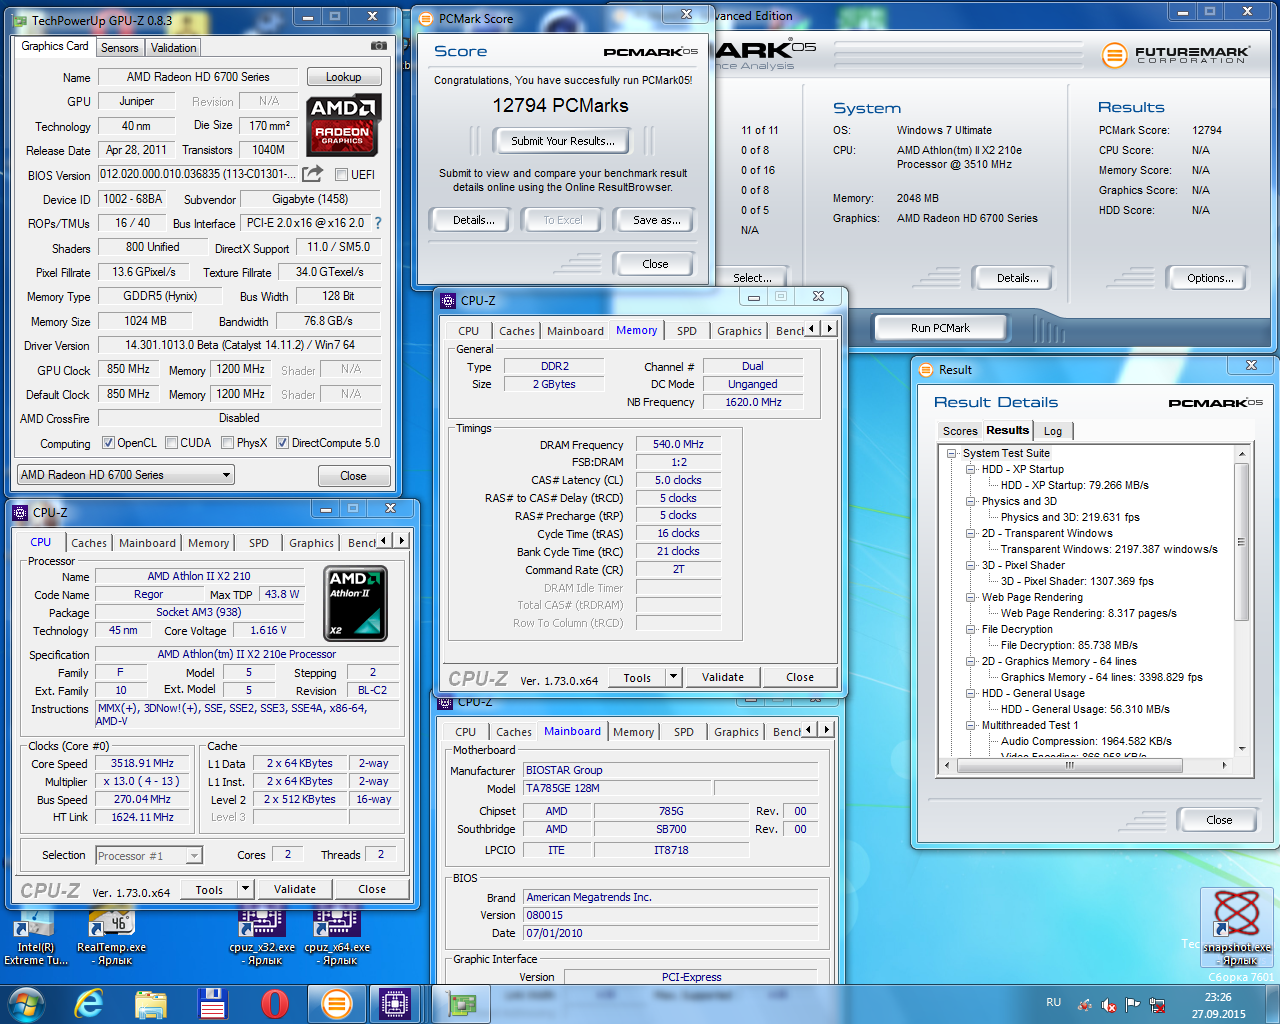Toggle the OpenCL checkbox
This screenshot has width=1280, height=1024.
click(108, 442)
